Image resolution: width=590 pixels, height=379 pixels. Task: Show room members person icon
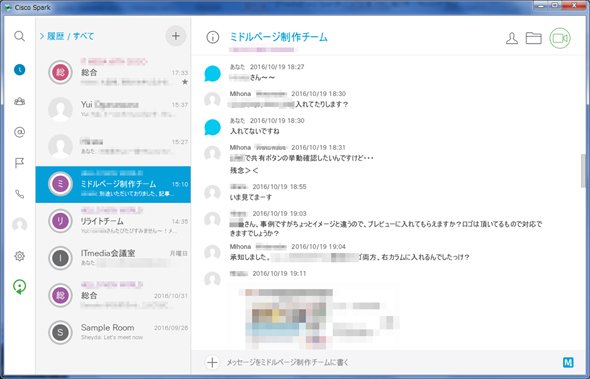(x=512, y=38)
